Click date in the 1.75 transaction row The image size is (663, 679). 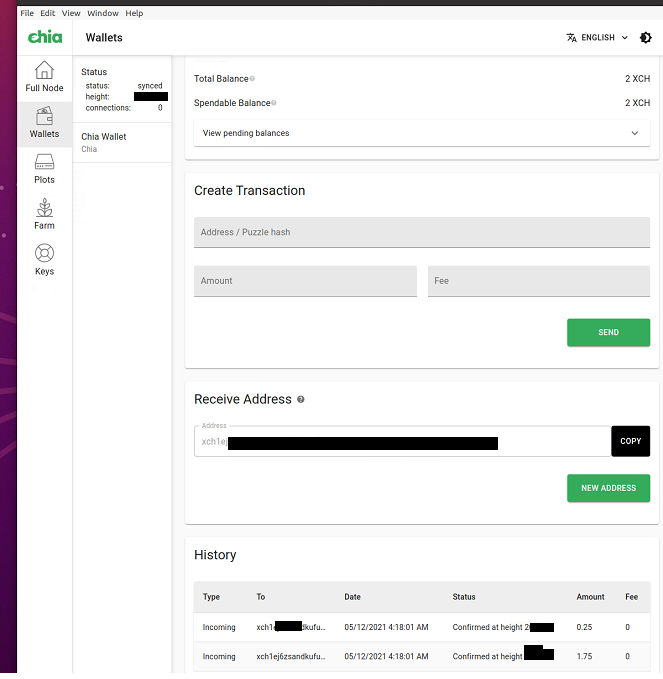pyautogui.click(x=386, y=656)
